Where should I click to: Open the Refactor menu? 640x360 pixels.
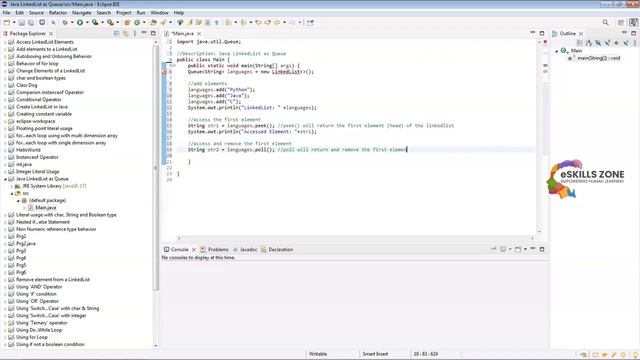click(58, 13)
